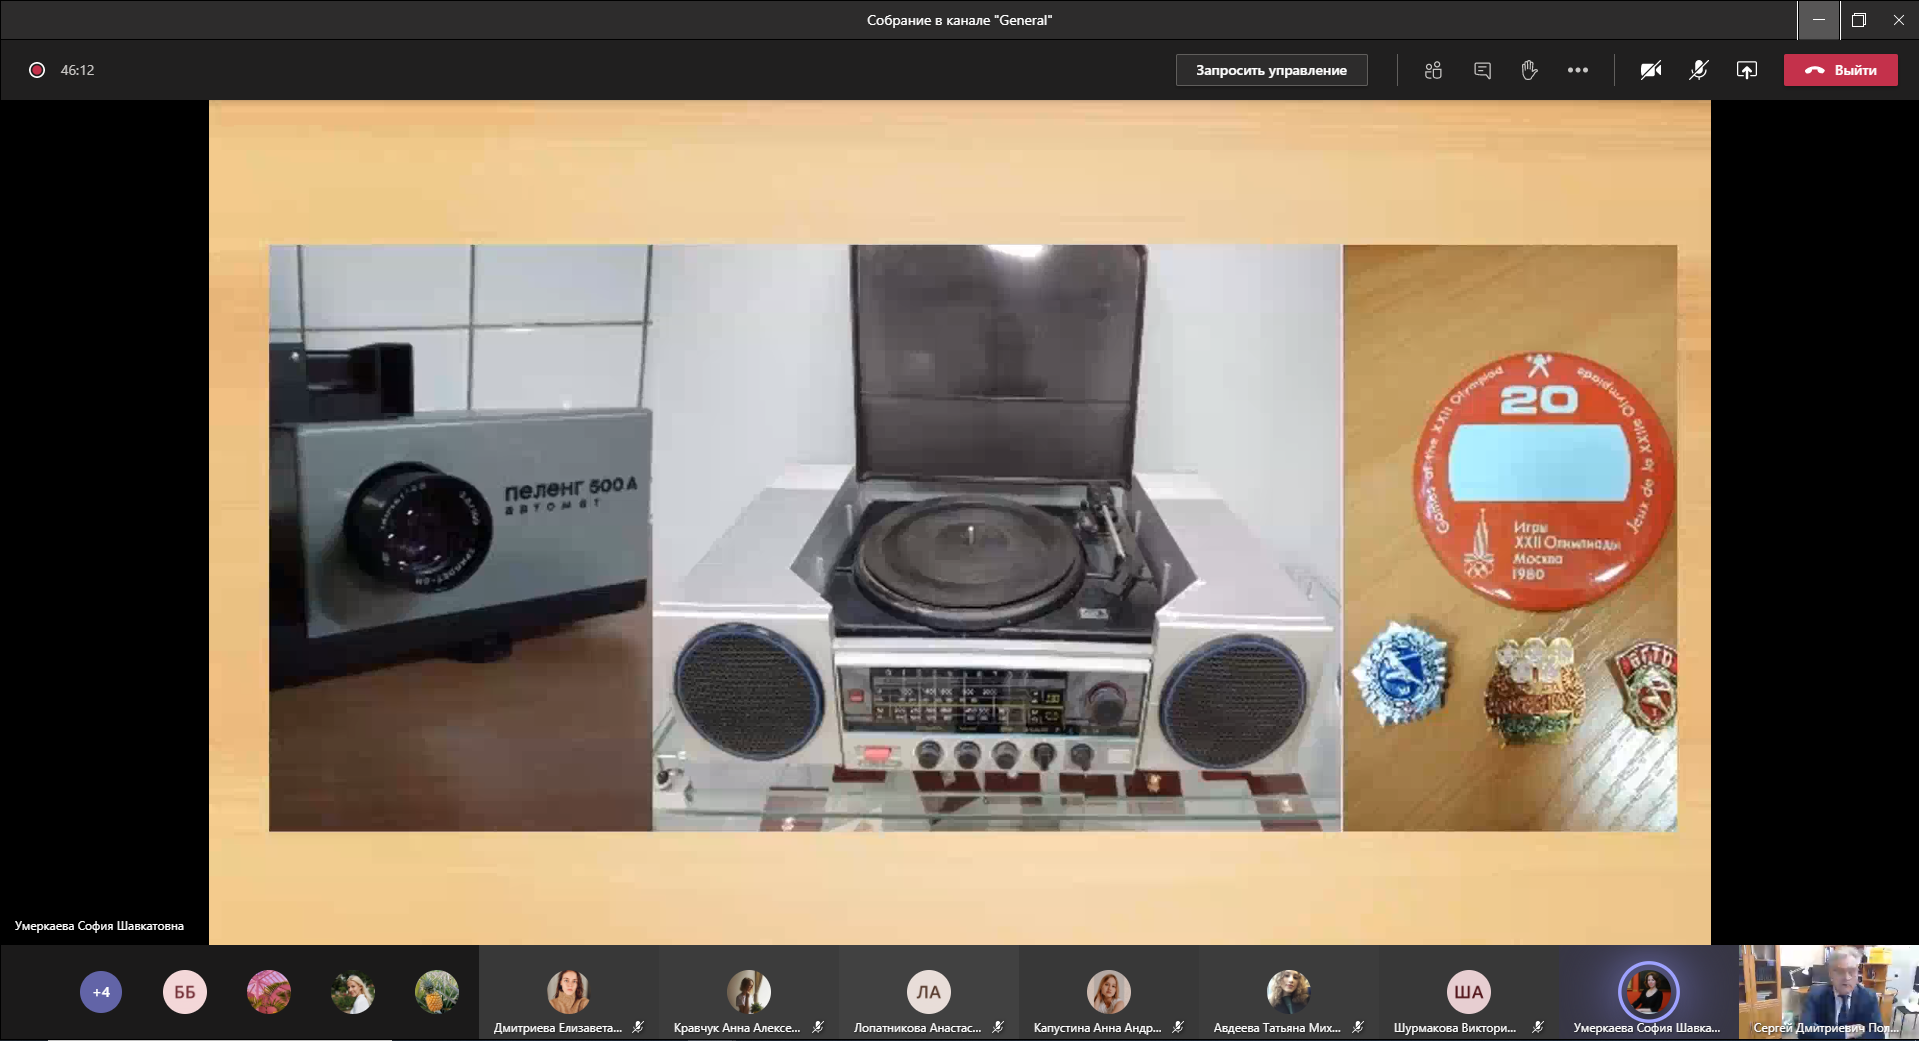The image size is (1919, 1041).
Task: Click Запросить управление button
Action: click(x=1271, y=70)
